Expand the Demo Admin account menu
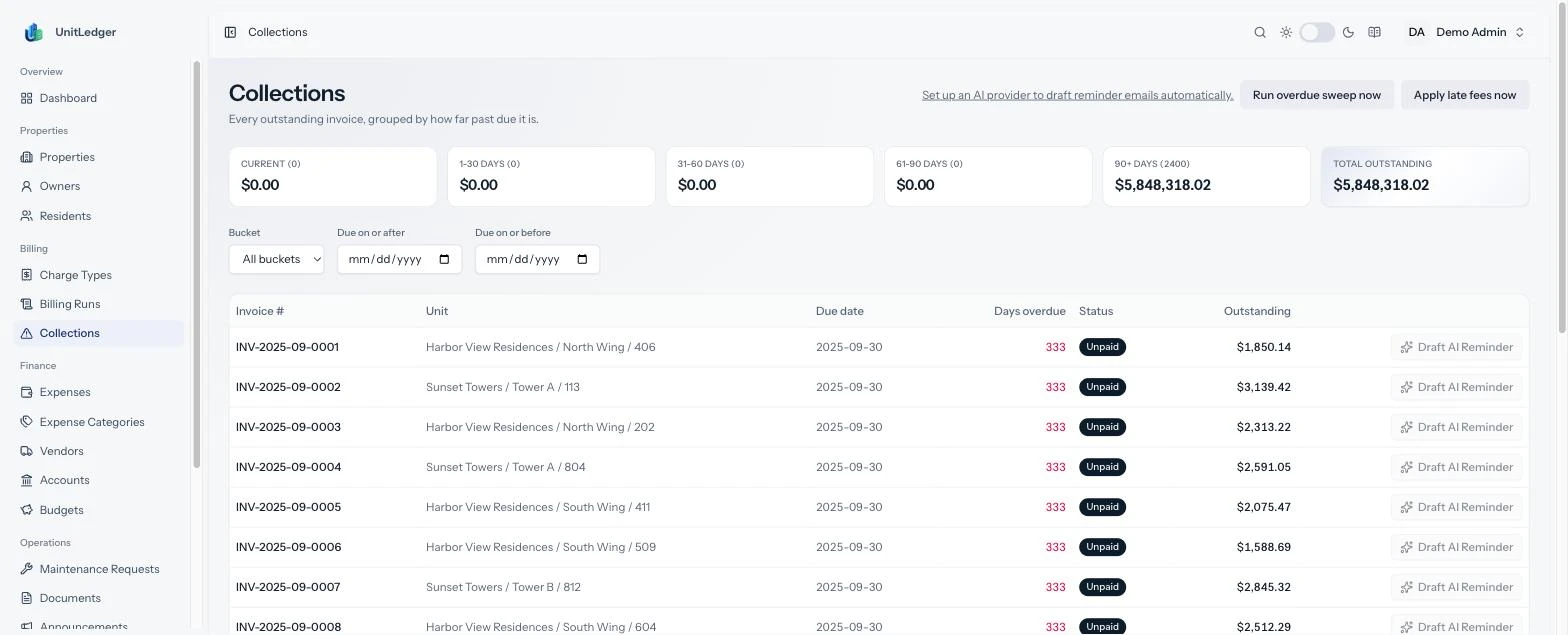The height and width of the screenshot is (635, 1568). [x=1467, y=32]
